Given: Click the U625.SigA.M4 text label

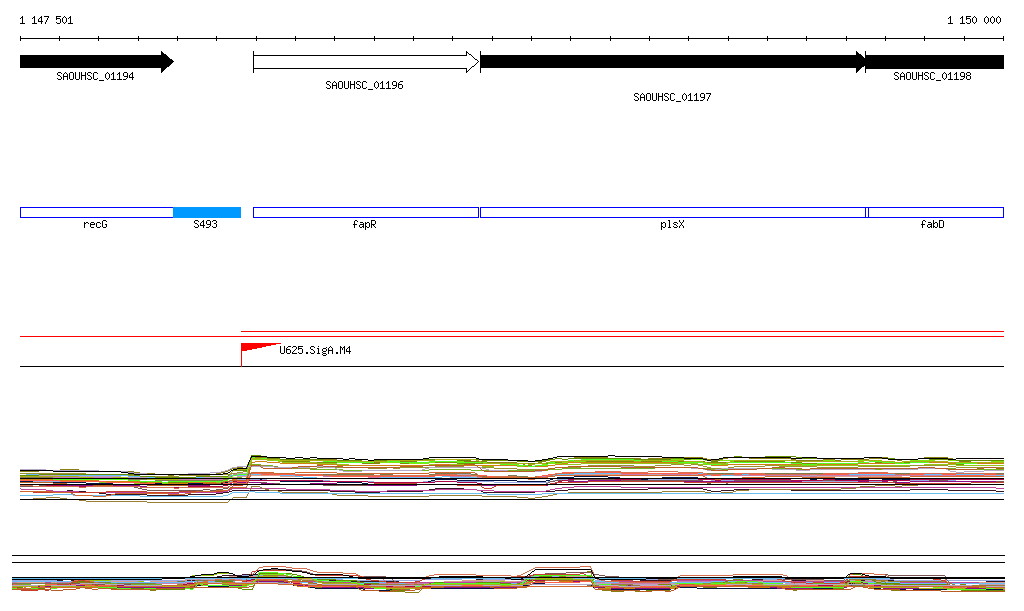Looking at the screenshot, I should coord(315,351).
